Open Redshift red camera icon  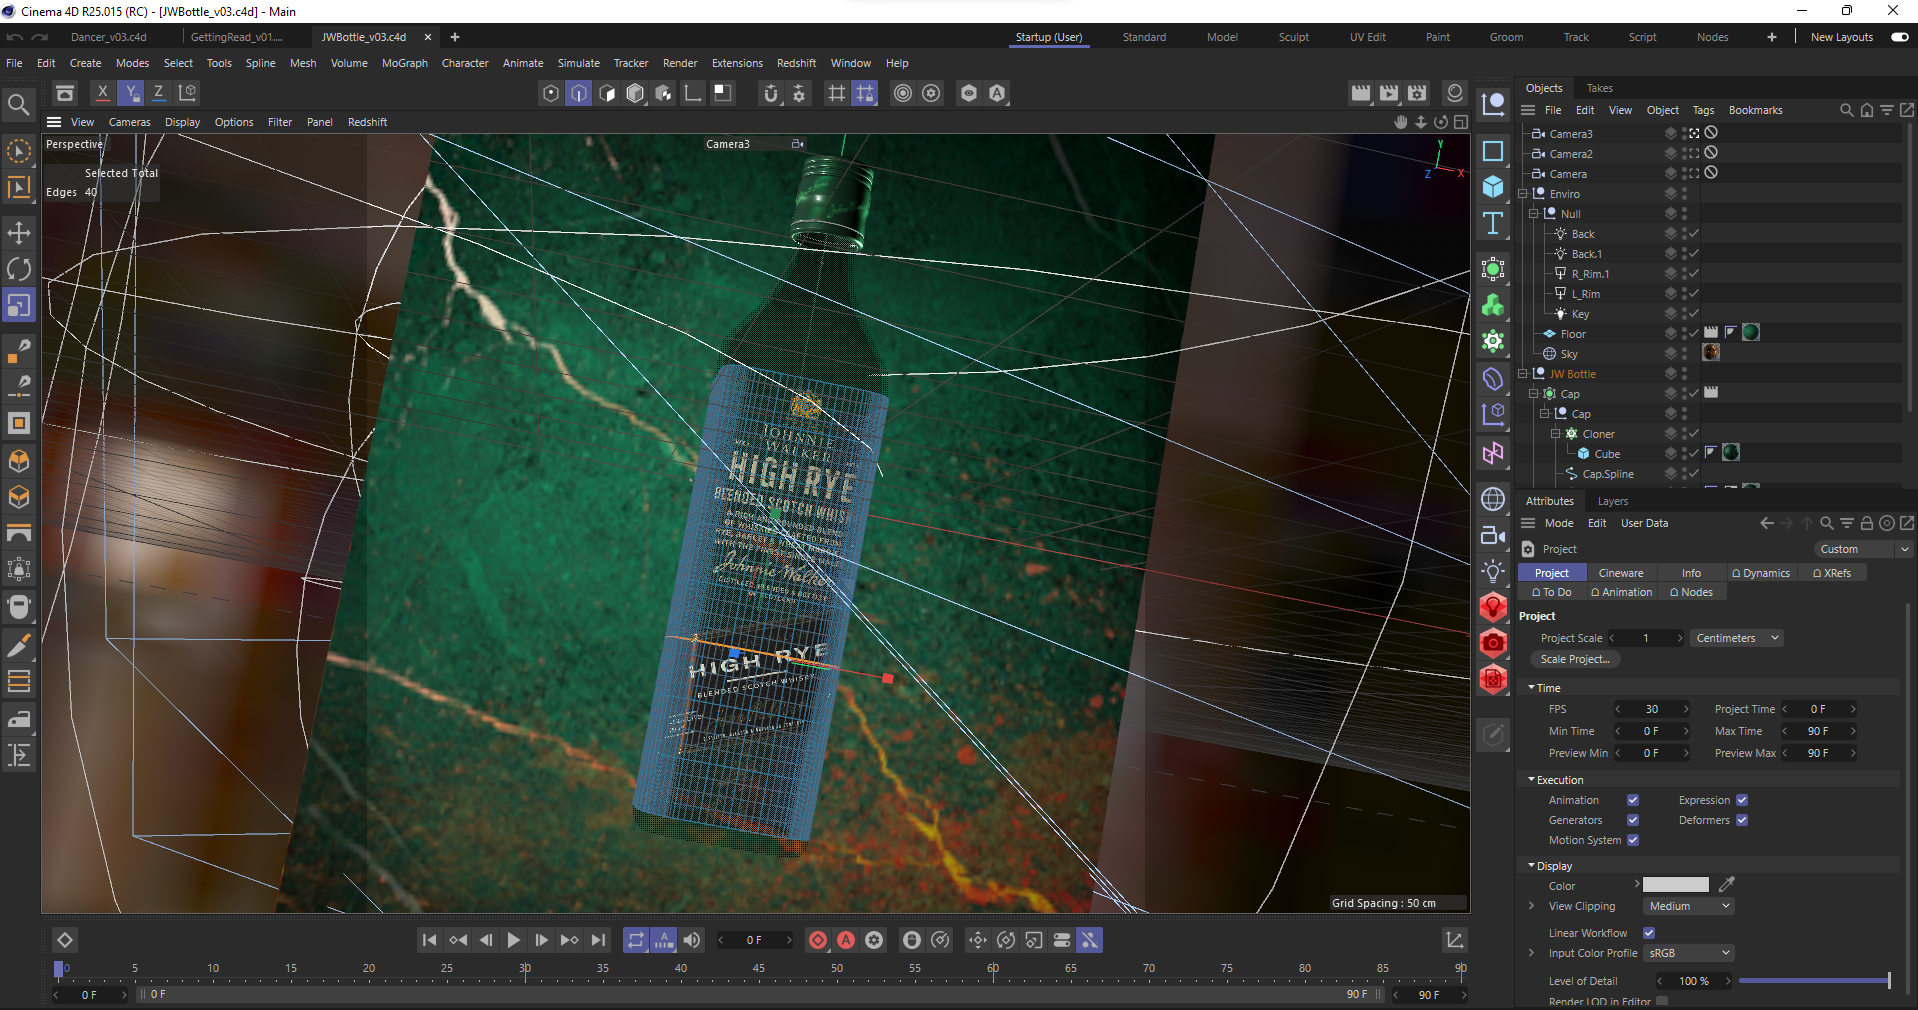coord(1493,643)
